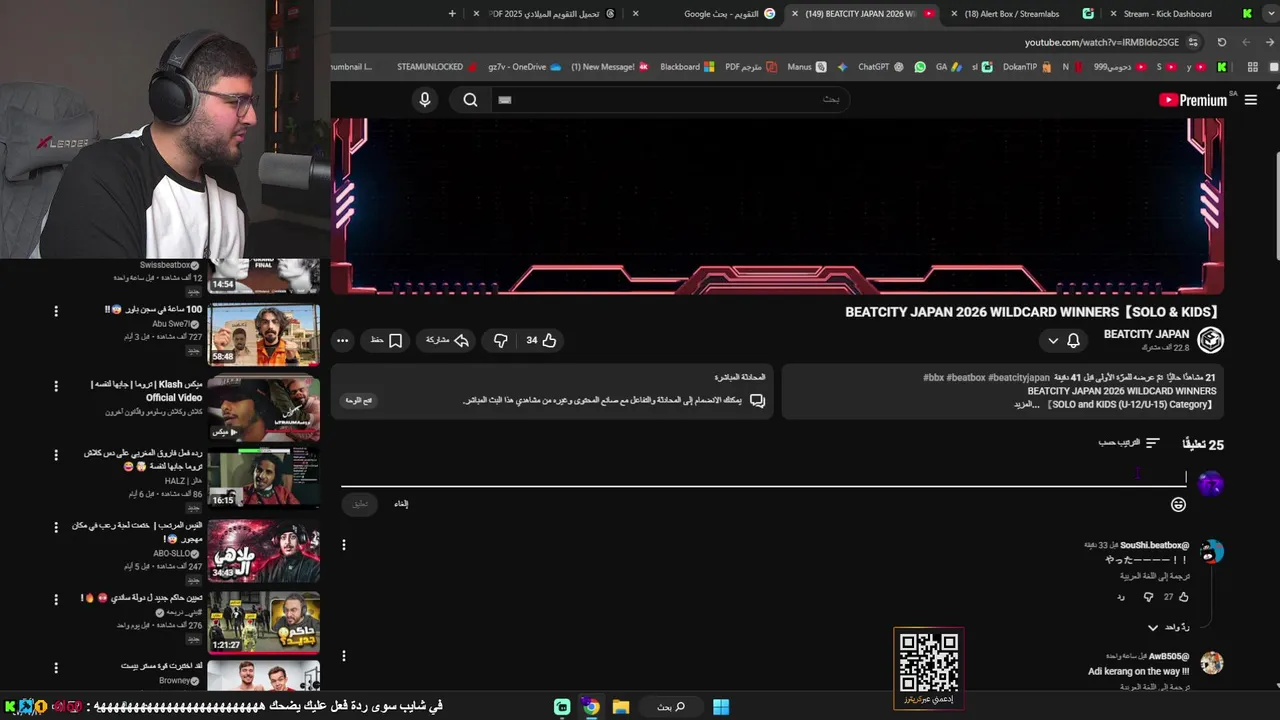Viewport: 1280px width, 720px height.
Task: Click the #beatbox hashtag link
Action: click(965, 378)
